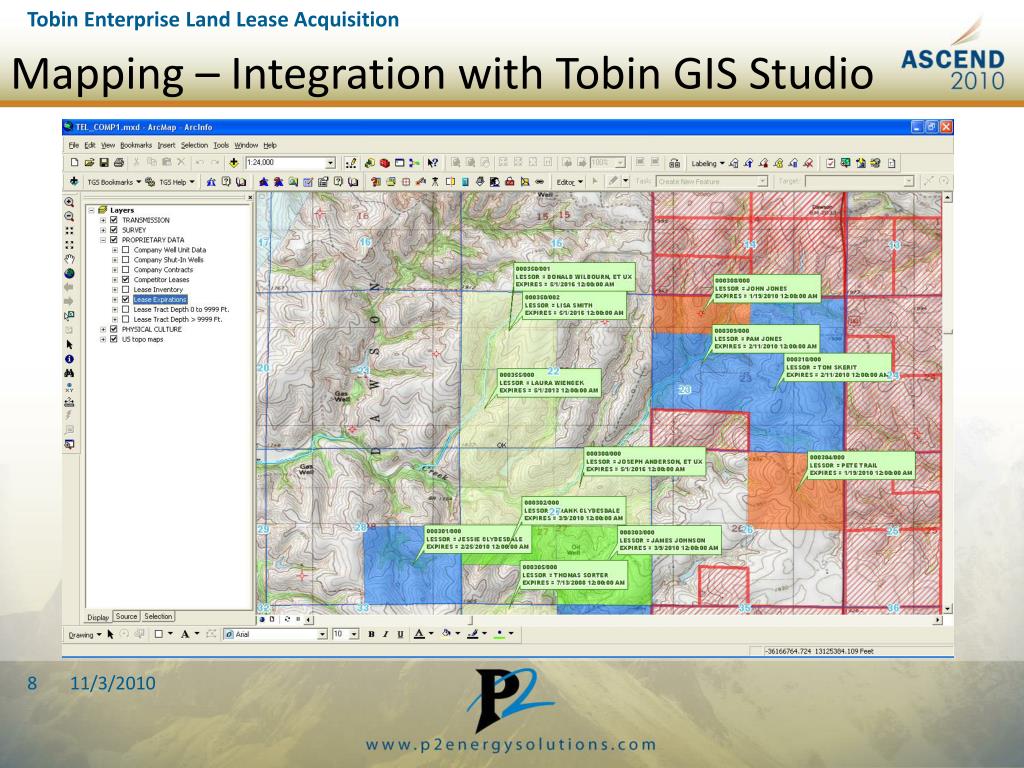Choose the font color A swatch
This screenshot has width=1024, height=768.
(419, 633)
